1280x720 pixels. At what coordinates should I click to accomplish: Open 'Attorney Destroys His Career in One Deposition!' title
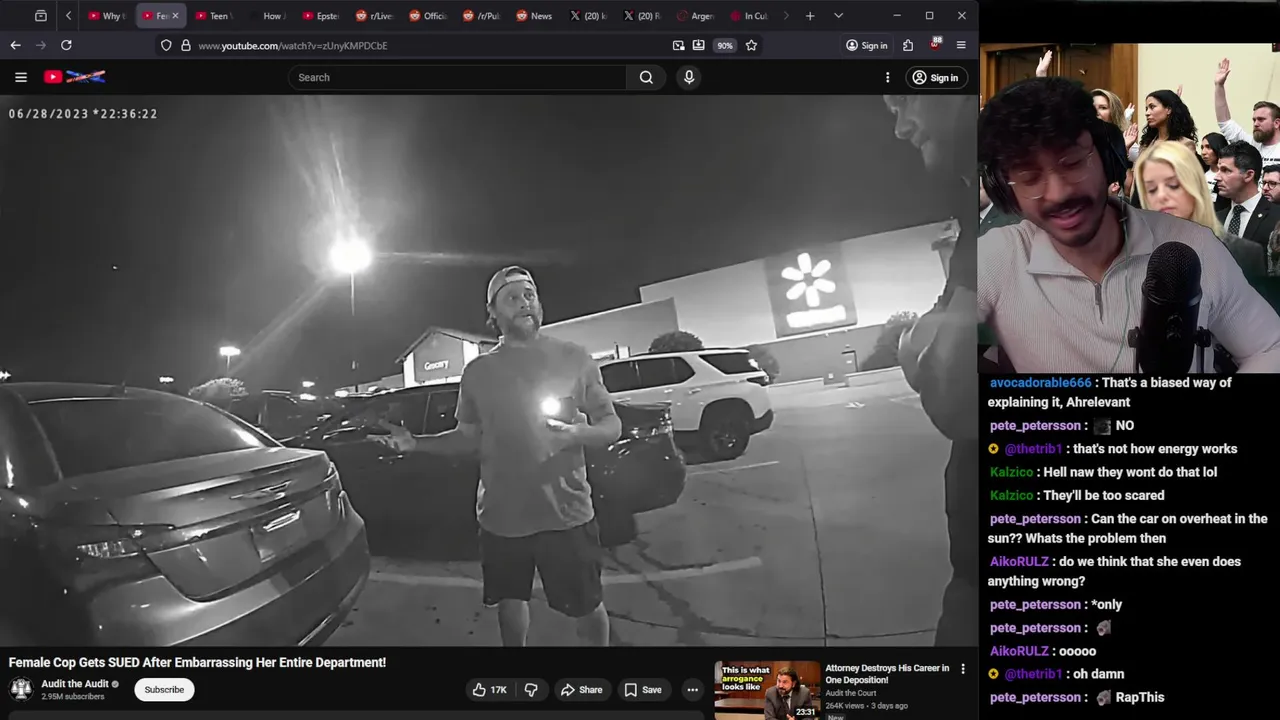tap(887, 674)
